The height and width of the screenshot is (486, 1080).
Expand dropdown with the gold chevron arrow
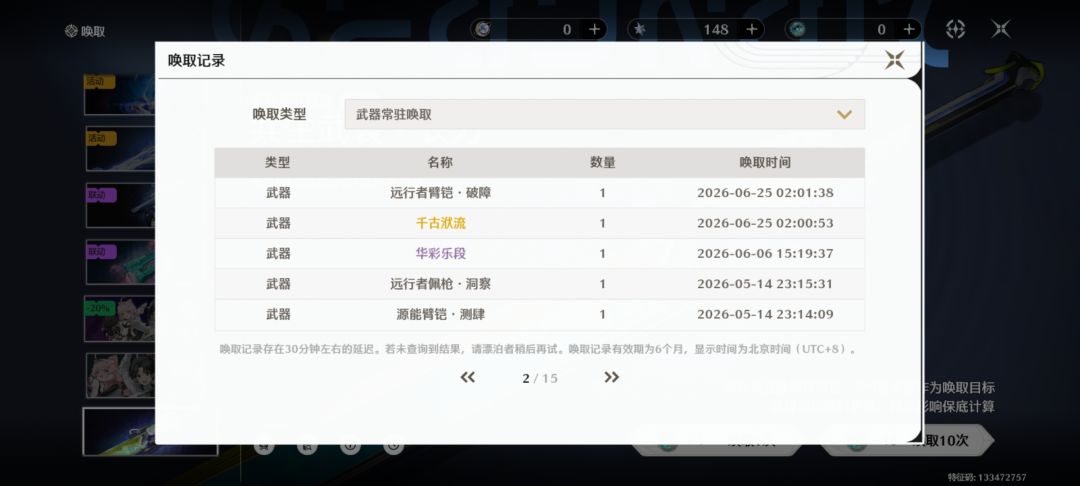click(x=844, y=114)
